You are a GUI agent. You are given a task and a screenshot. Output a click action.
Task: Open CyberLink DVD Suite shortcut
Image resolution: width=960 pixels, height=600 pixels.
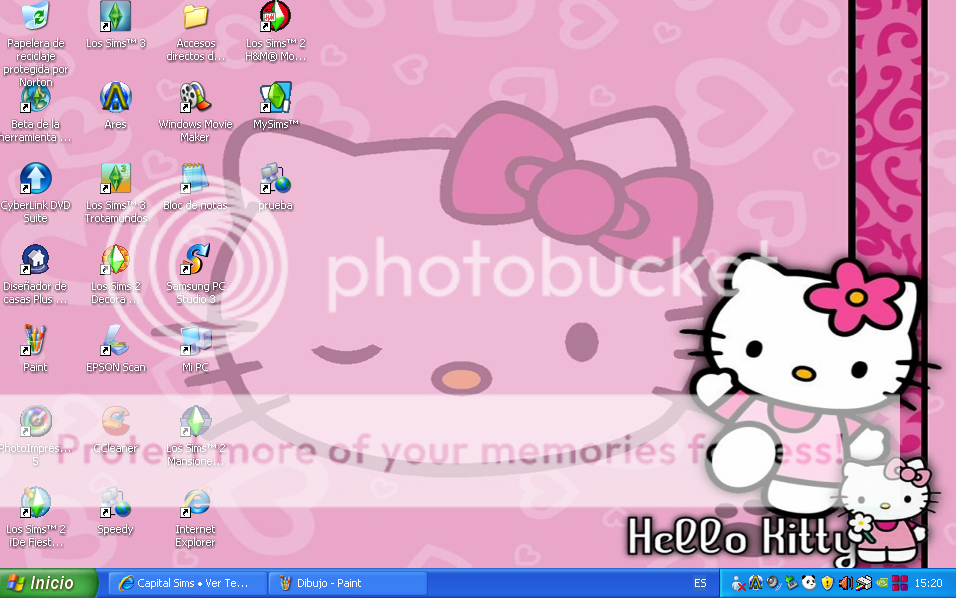point(36,179)
